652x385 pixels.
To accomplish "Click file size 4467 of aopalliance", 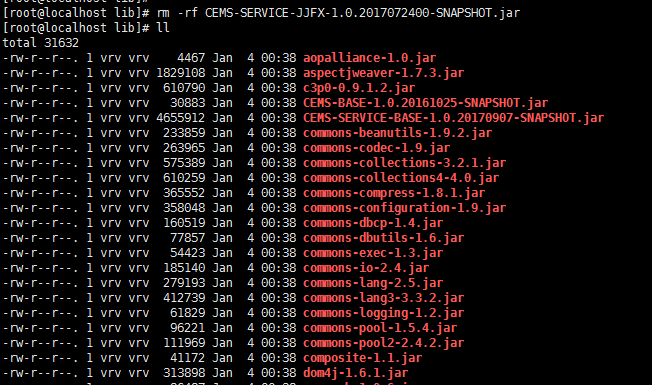I will [191, 58].
